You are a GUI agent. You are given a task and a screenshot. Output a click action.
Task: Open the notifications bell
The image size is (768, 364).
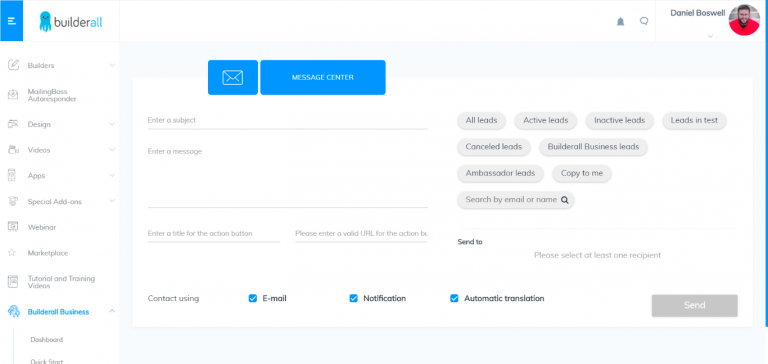621,22
